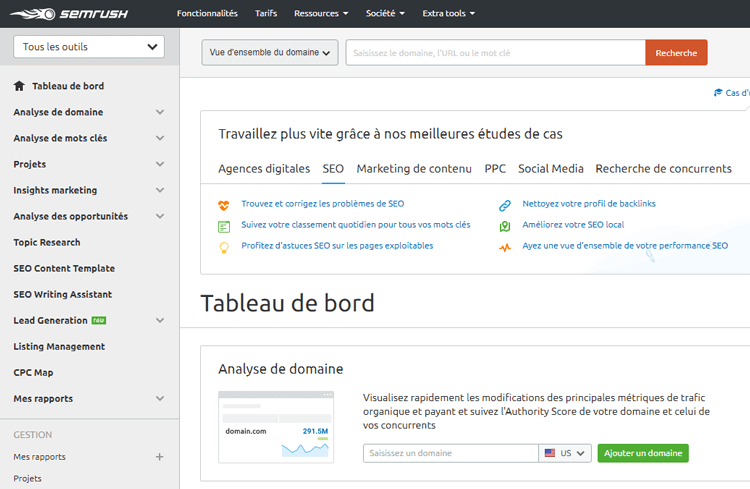
Task: Click the lightbulb icon for SEO tips
Action: pyautogui.click(x=224, y=247)
